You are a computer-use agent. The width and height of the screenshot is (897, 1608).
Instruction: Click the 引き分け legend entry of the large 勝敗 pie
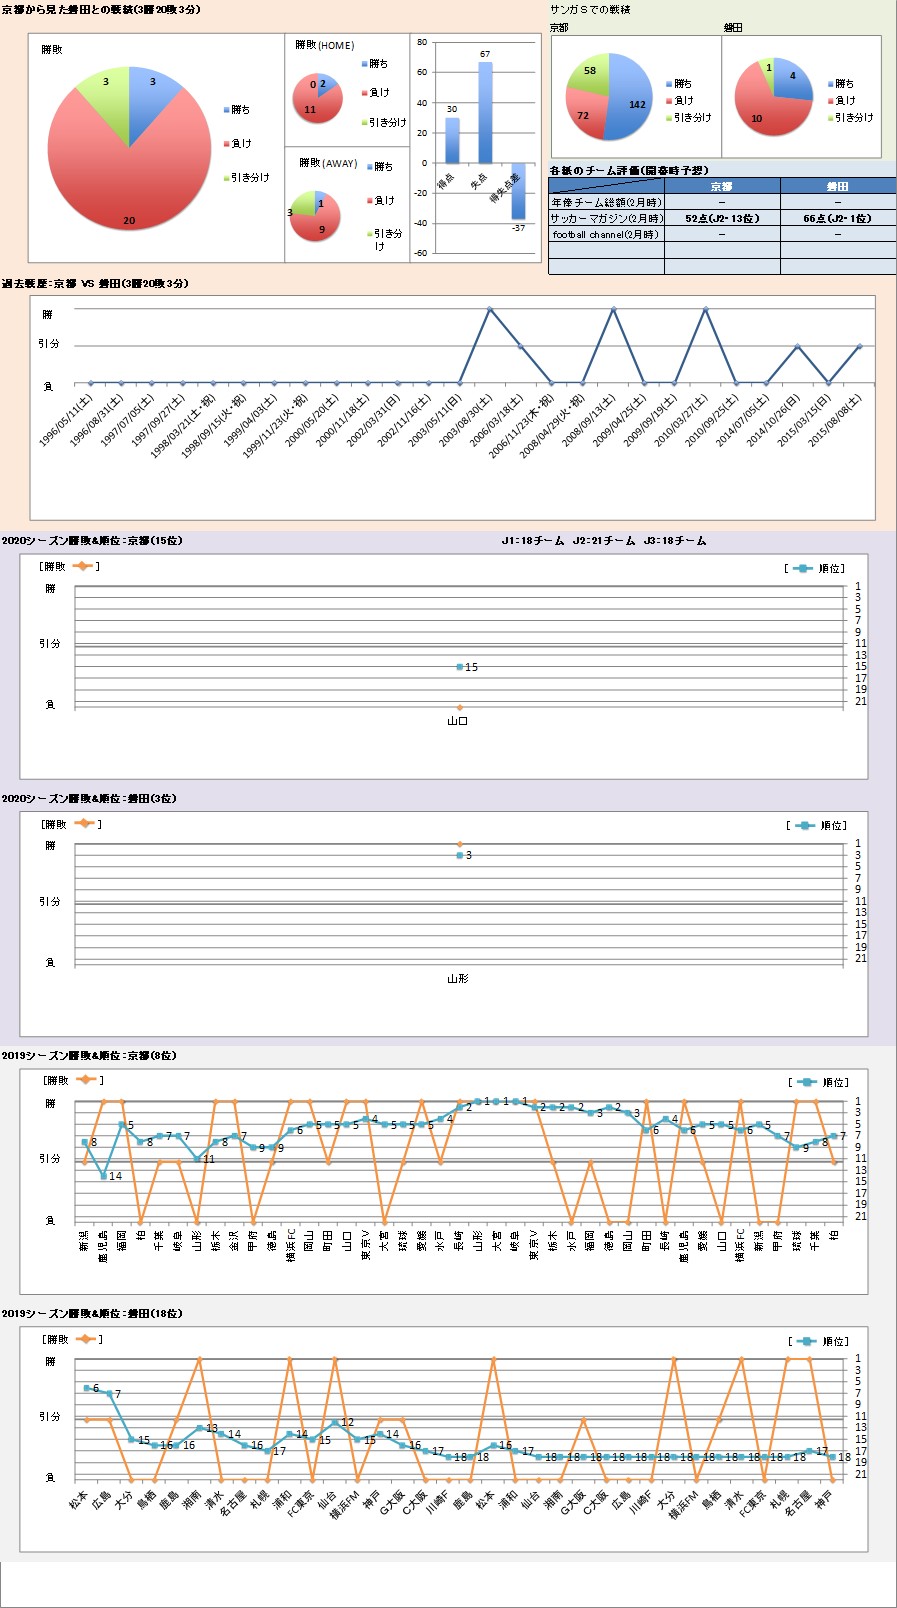coord(246,178)
